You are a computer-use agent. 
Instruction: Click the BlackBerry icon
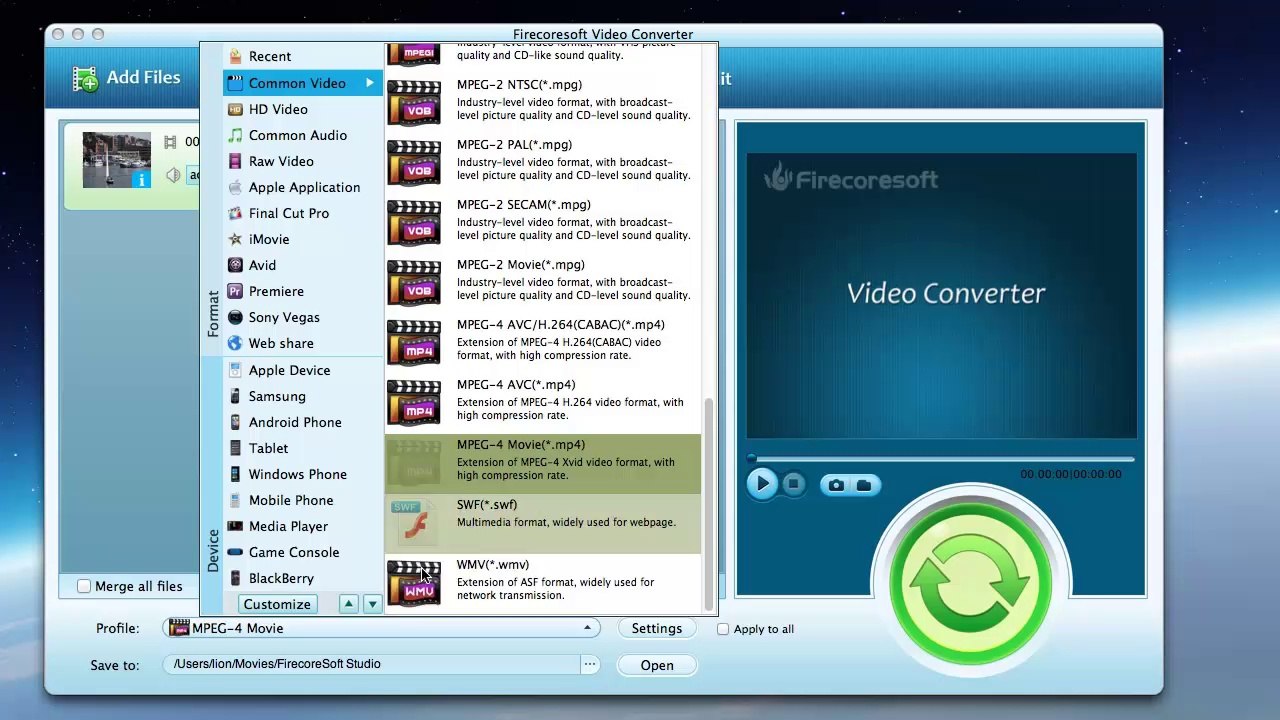(x=235, y=578)
